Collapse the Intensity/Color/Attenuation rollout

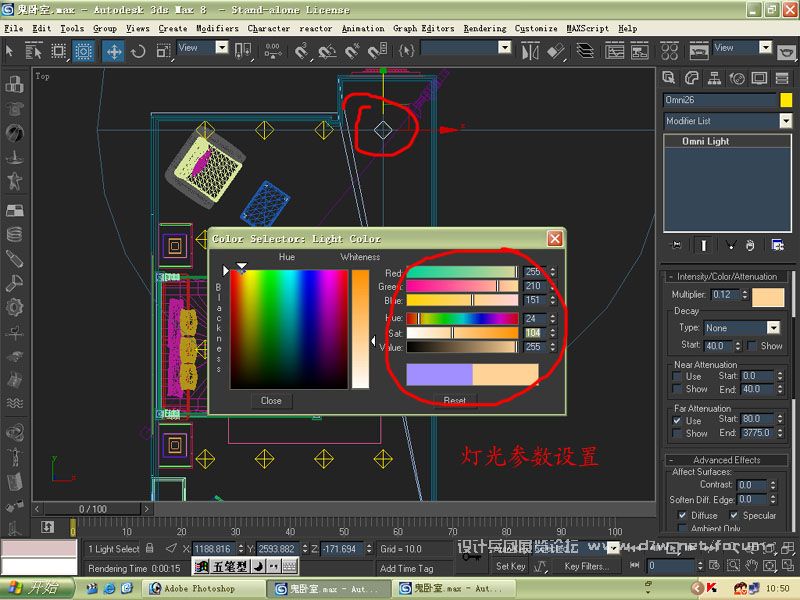[x=727, y=277]
